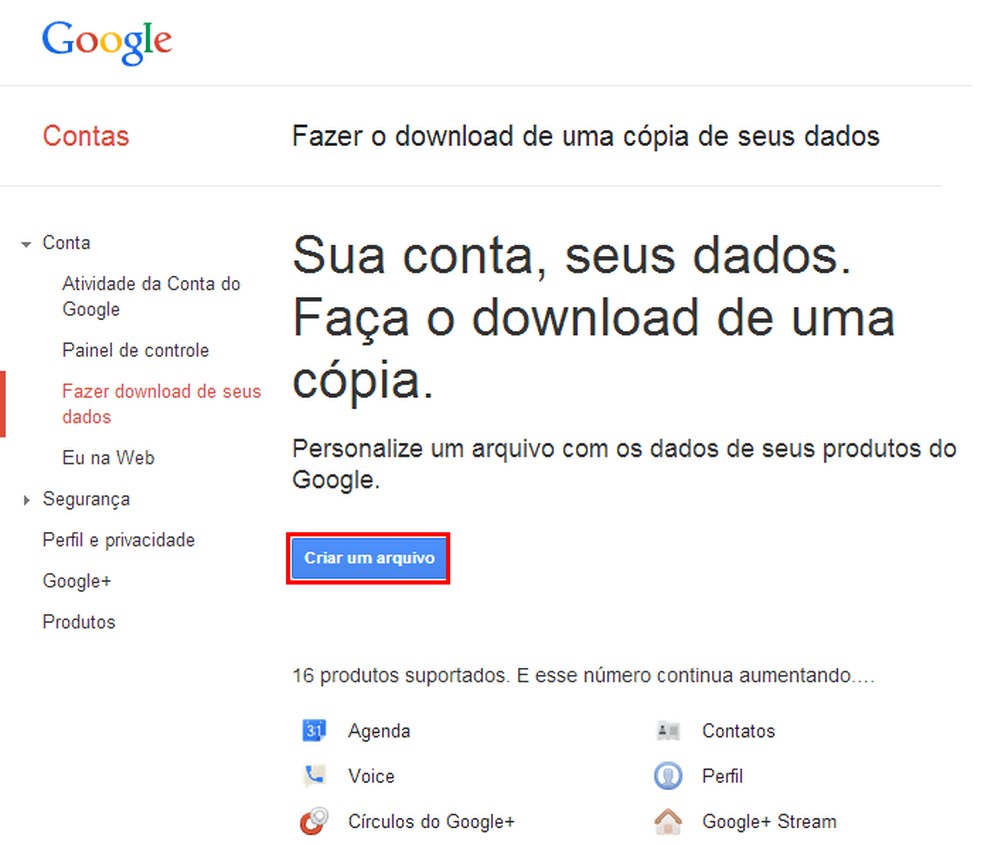
Task: Click the Agenda calendar icon
Action: pyautogui.click(x=314, y=731)
